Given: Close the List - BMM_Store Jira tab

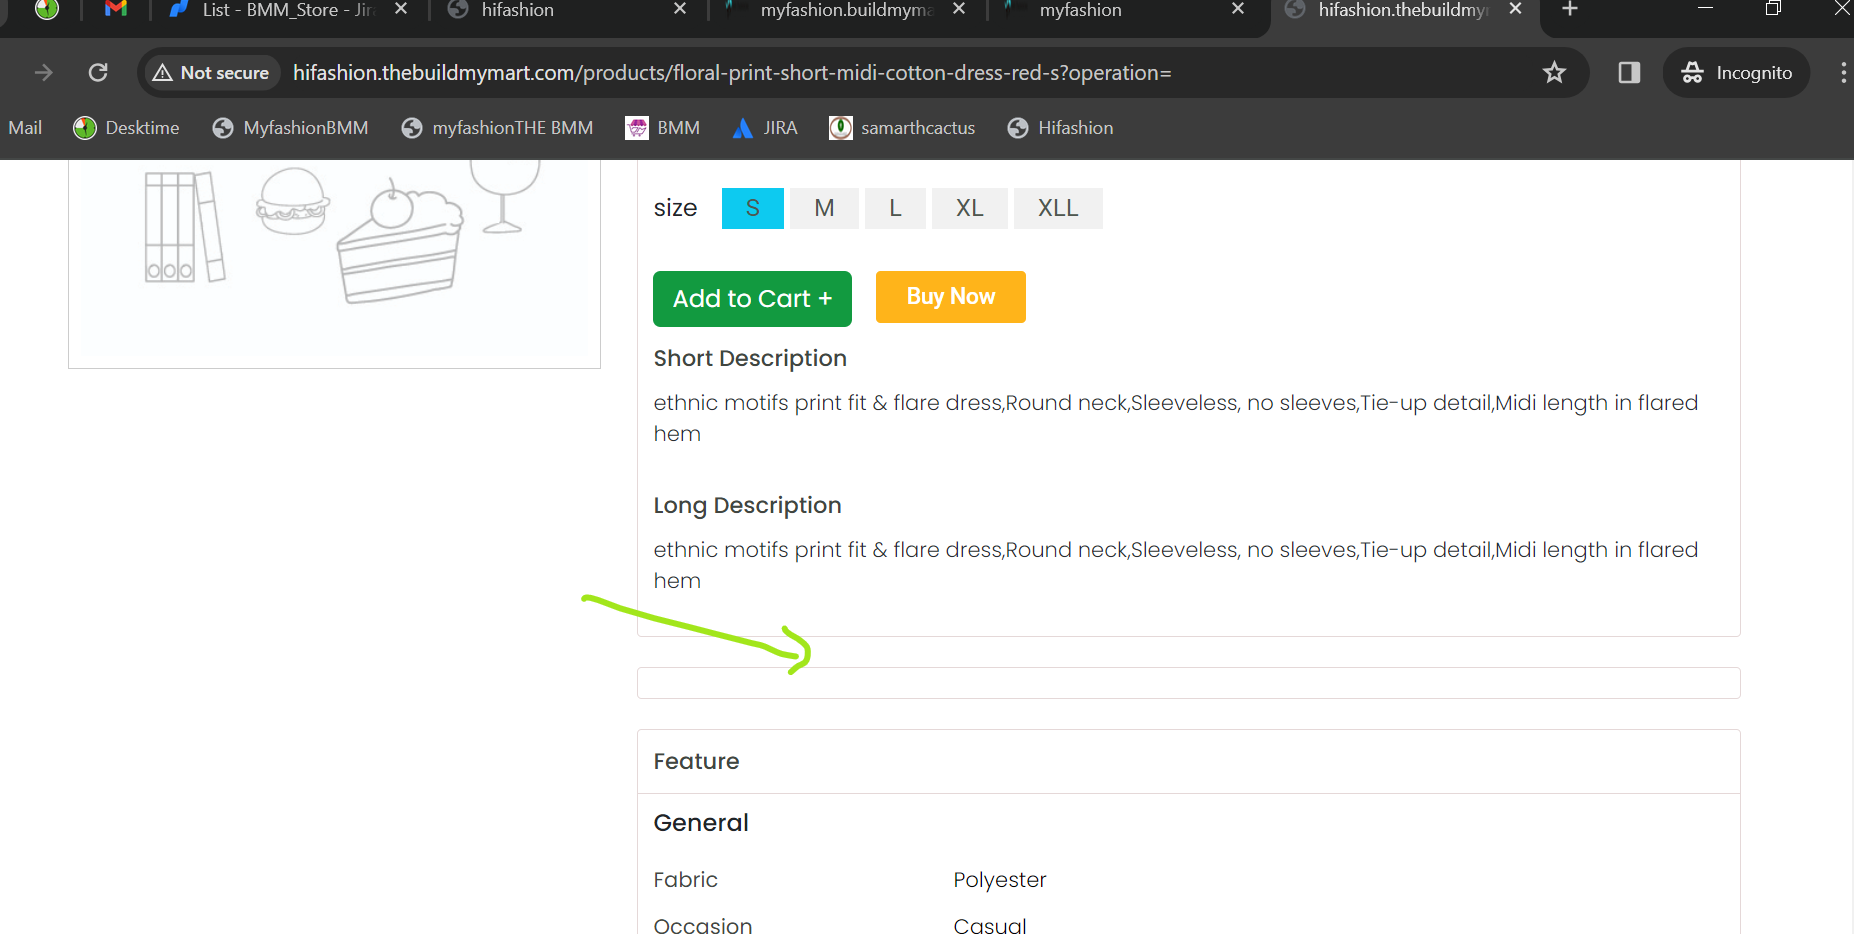Looking at the screenshot, I should click(x=401, y=9).
